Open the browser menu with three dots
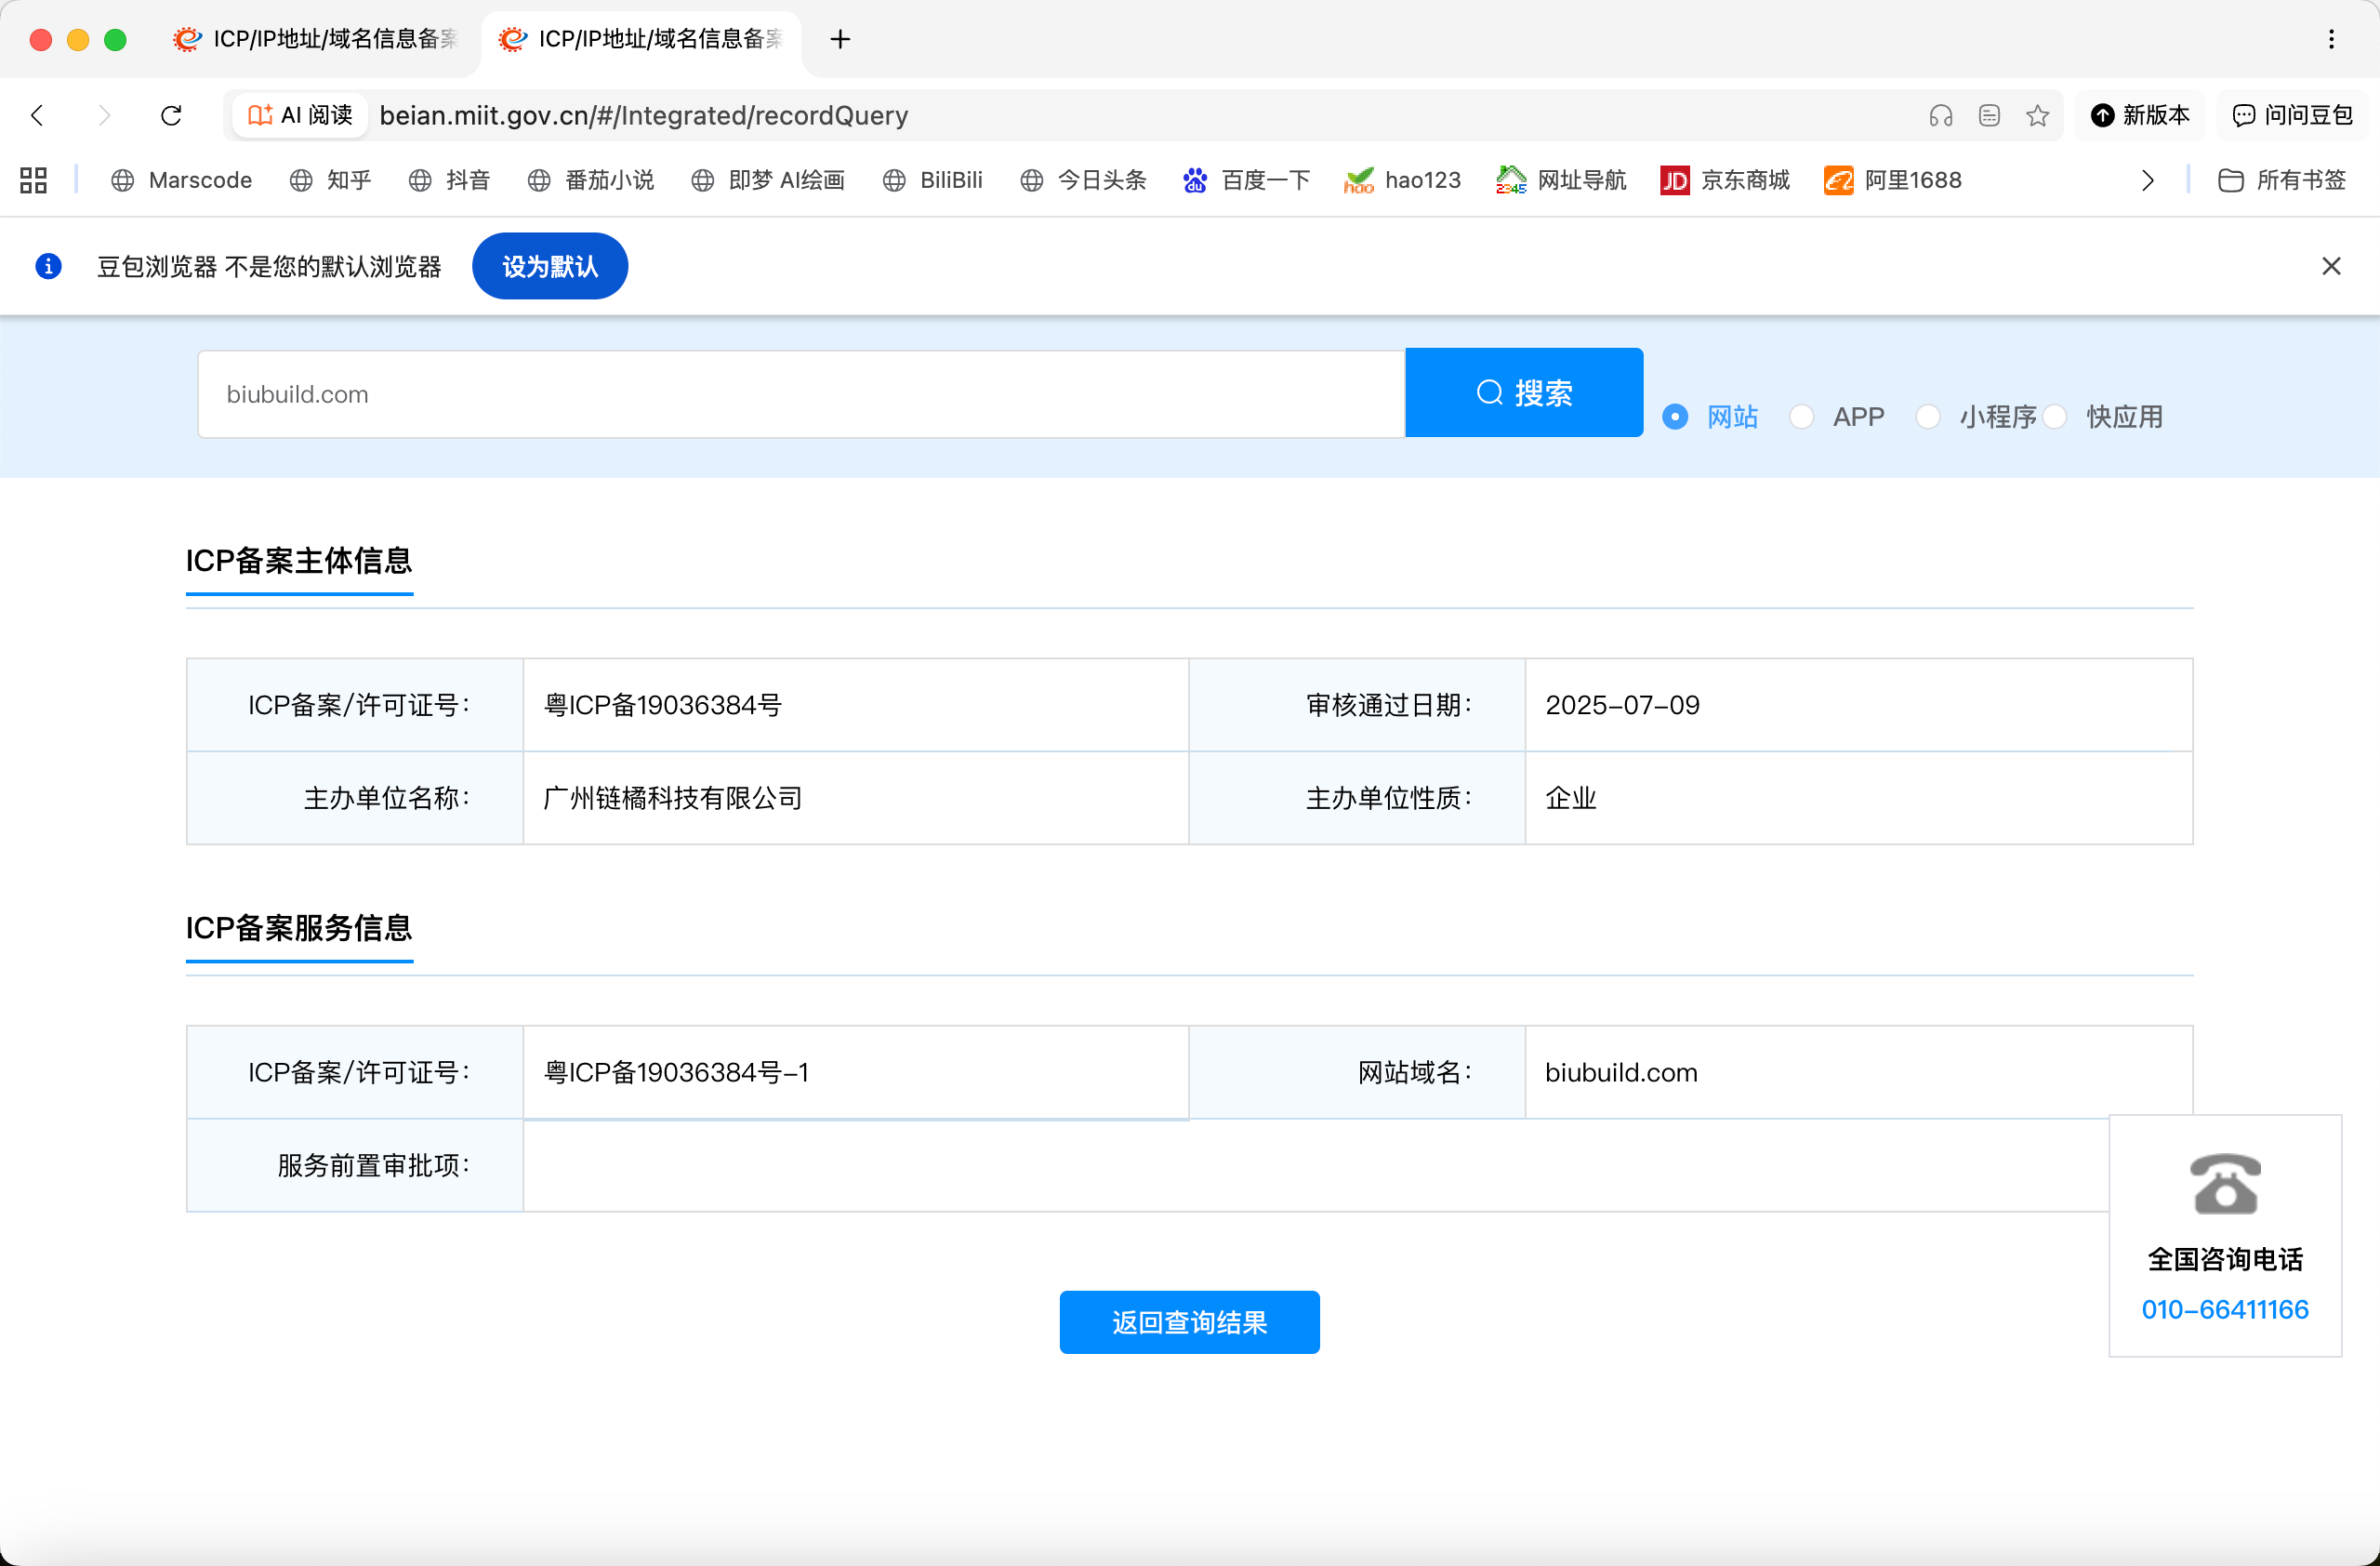Image resolution: width=2380 pixels, height=1566 pixels. point(2331,39)
